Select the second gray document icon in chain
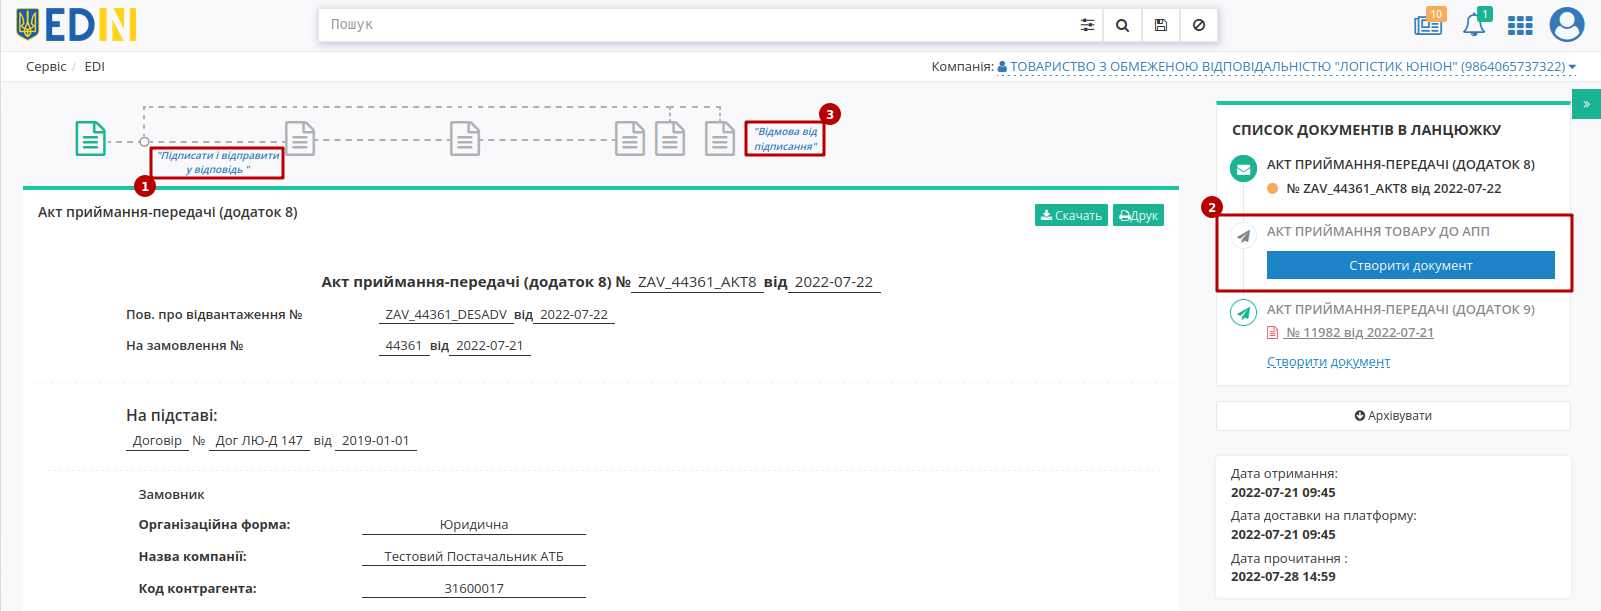Image resolution: width=1601 pixels, height=611 pixels. pyautogui.click(x=300, y=138)
